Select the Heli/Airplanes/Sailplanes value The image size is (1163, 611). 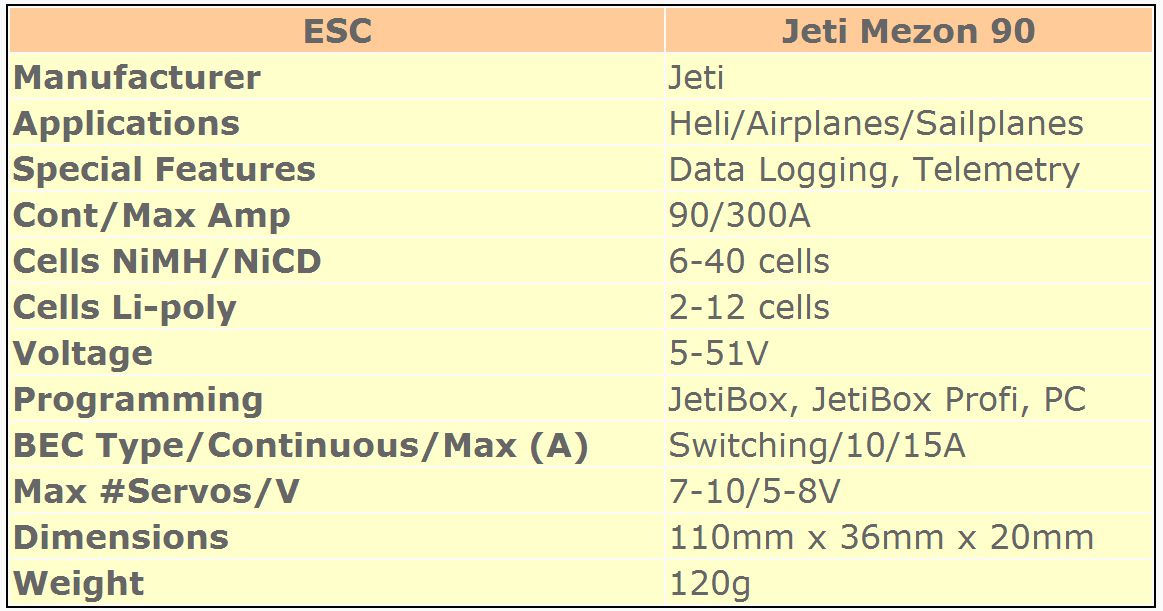[876, 124]
